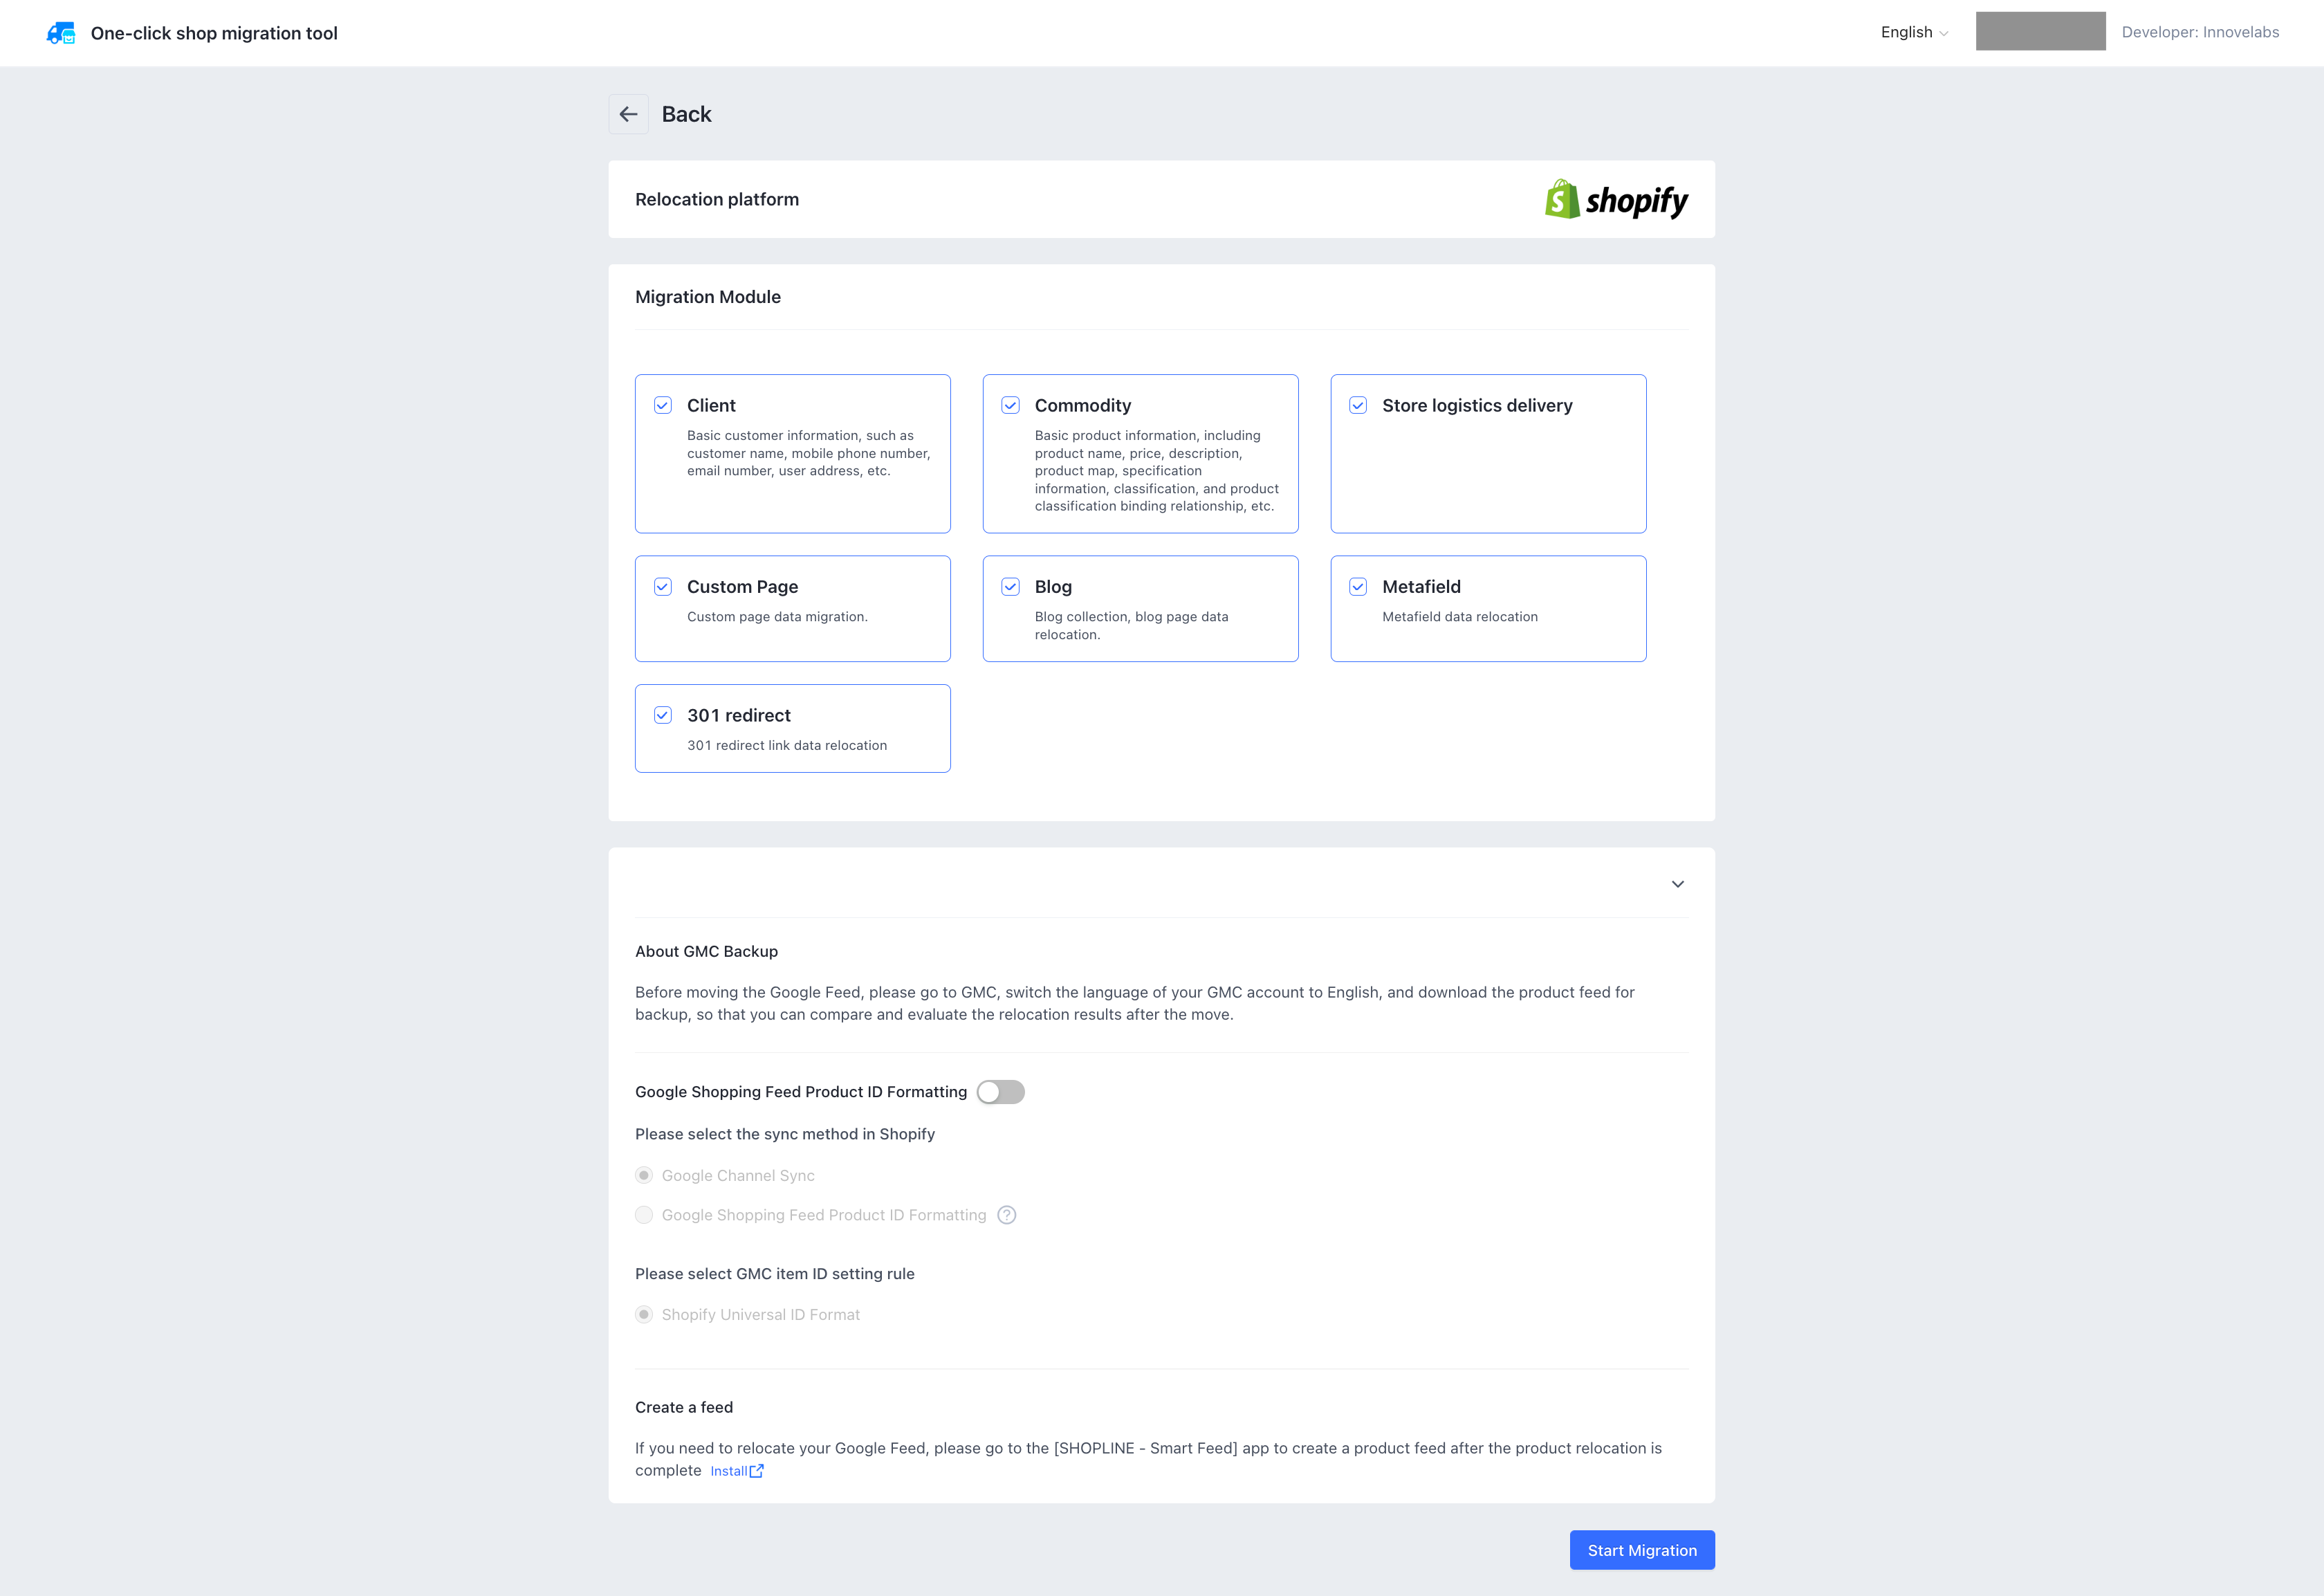Uncheck the Custom Page checkbox
This screenshot has height=1596, width=2324.
click(x=663, y=586)
